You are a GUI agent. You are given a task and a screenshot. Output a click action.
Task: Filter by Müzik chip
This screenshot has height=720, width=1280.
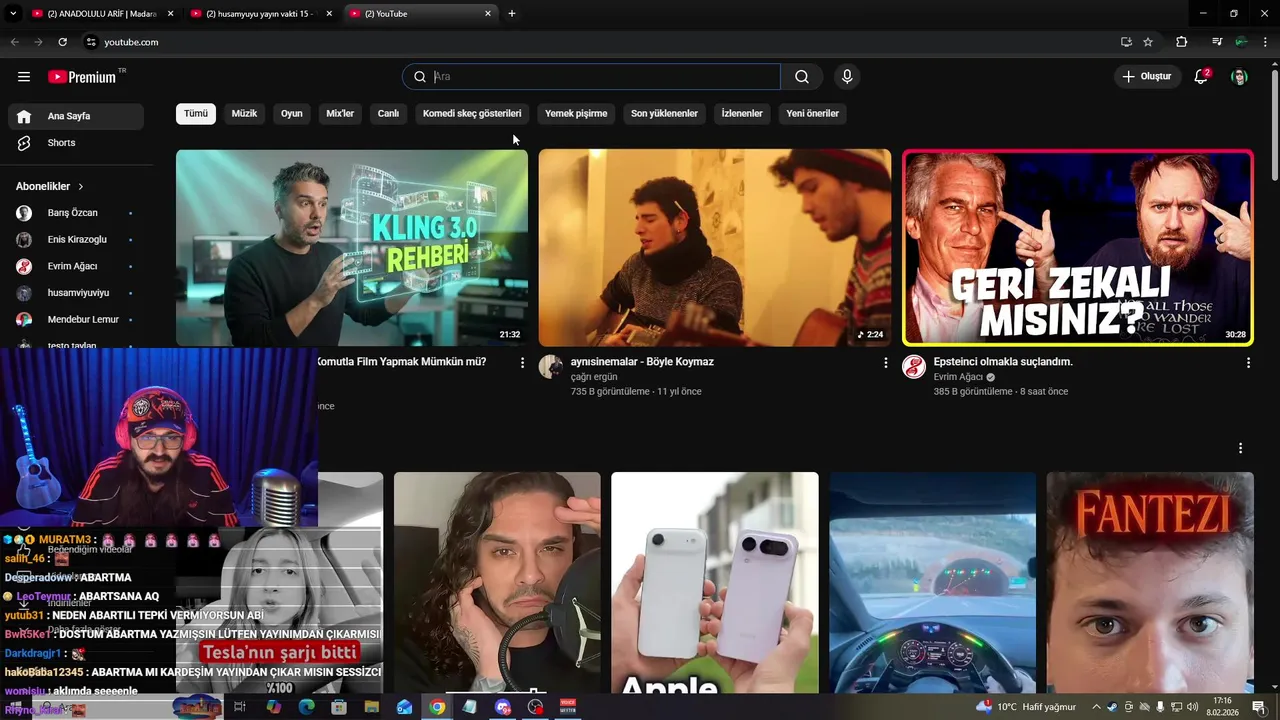(244, 113)
